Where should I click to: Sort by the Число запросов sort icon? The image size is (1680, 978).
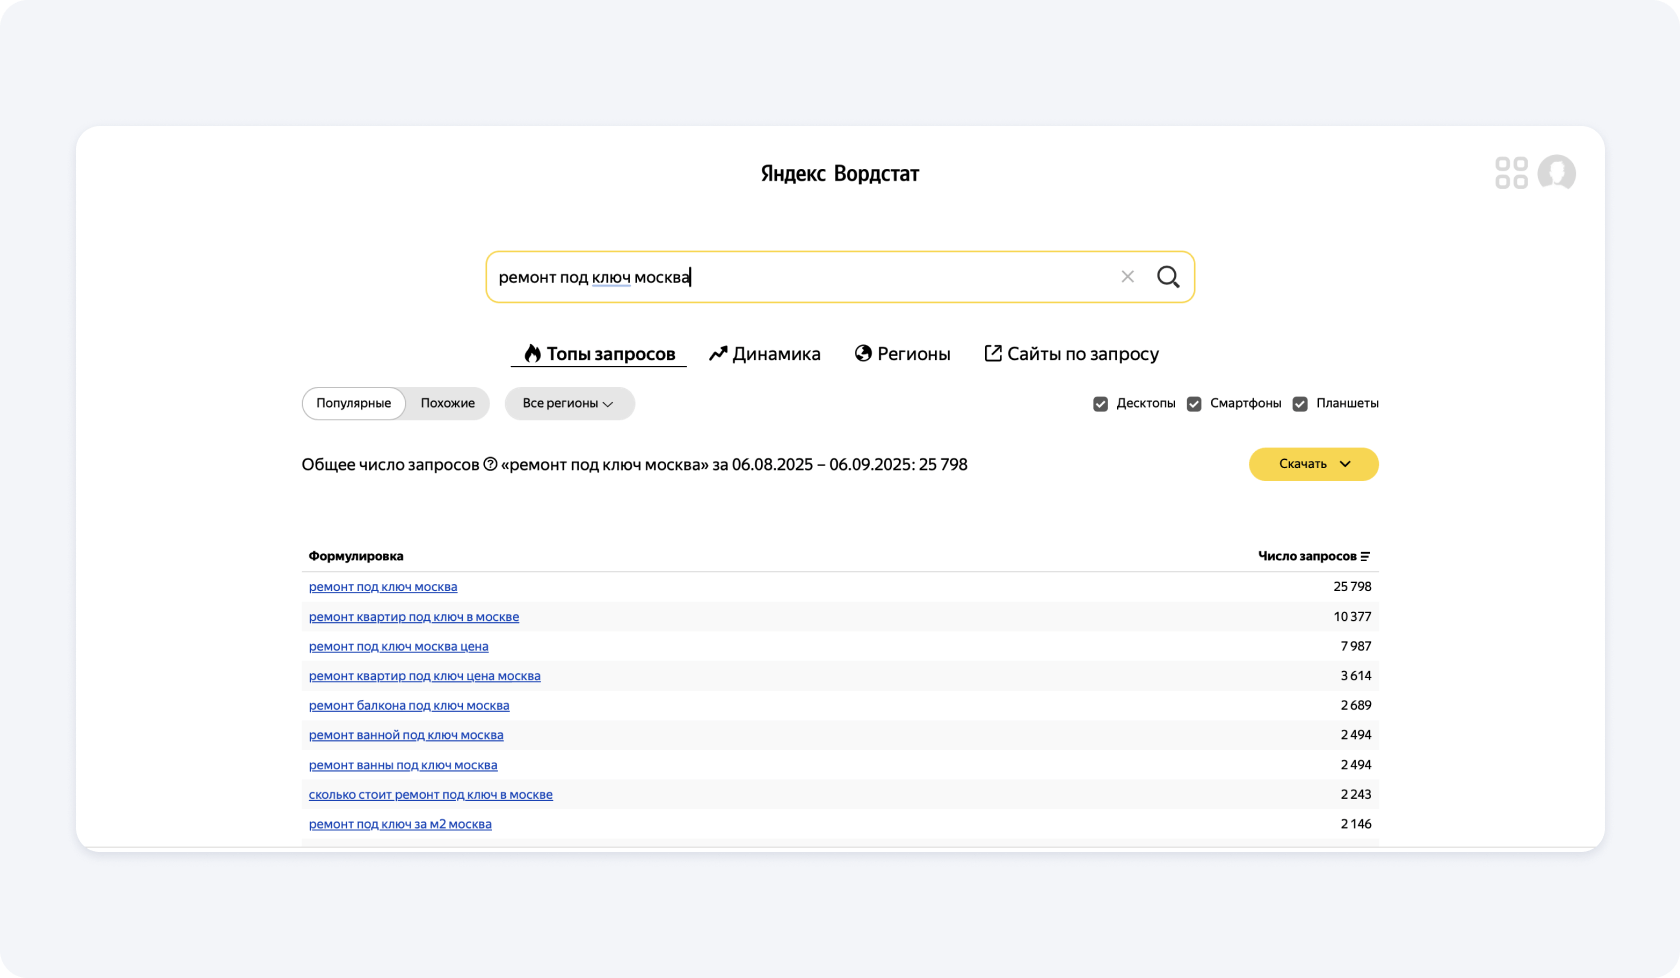click(x=1365, y=557)
